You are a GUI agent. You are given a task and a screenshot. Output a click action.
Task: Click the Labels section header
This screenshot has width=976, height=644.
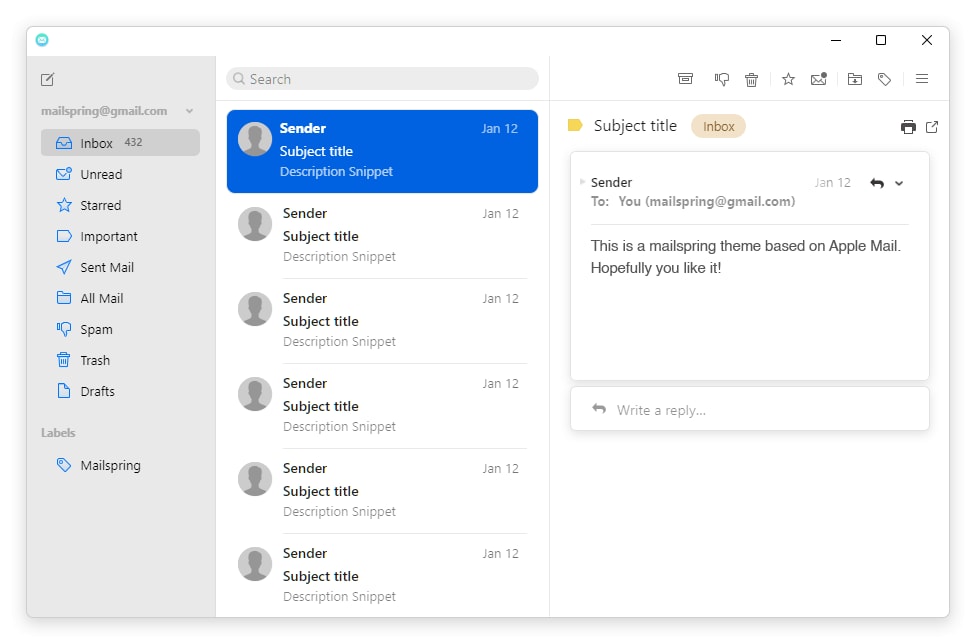point(58,433)
